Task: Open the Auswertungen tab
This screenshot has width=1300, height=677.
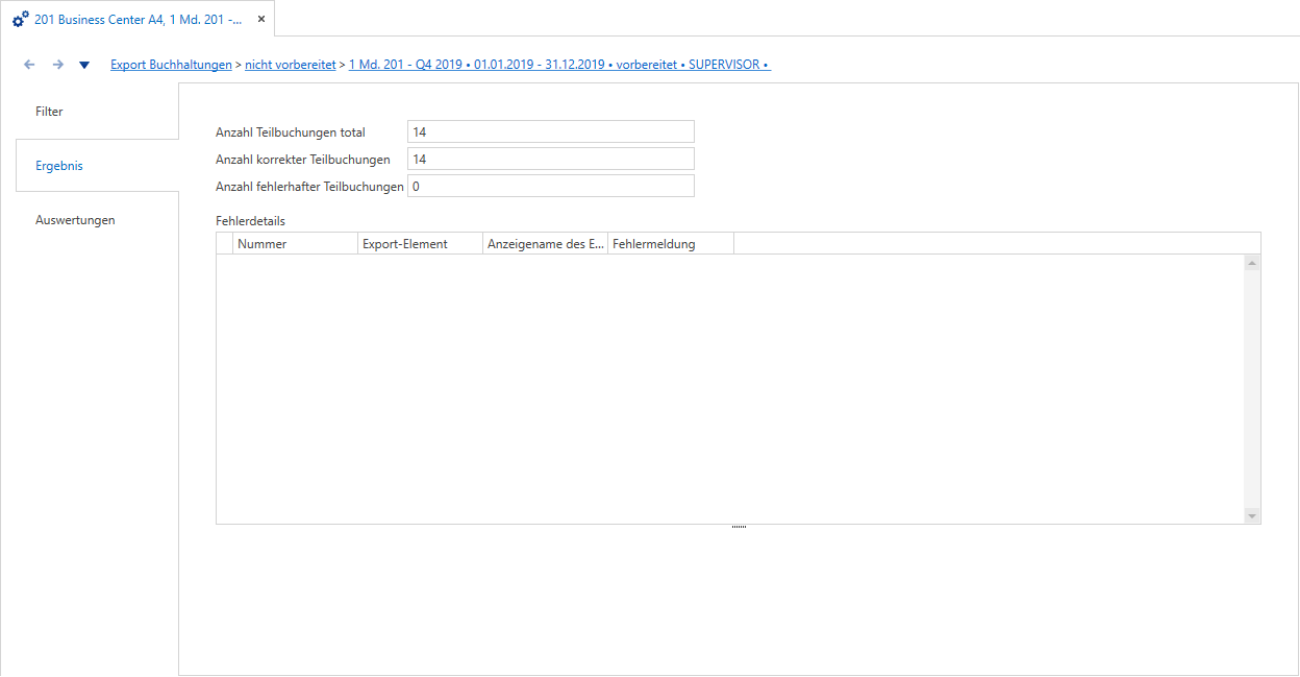Action: click(x=97, y=220)
